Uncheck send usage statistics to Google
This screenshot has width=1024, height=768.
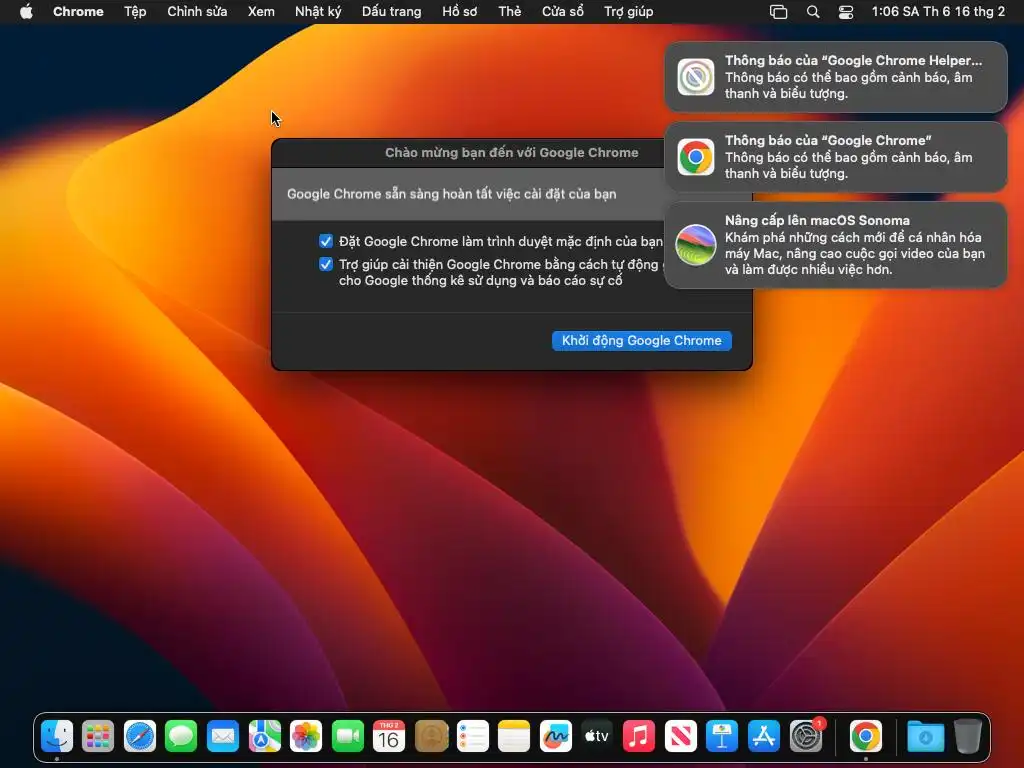point(326,264)
